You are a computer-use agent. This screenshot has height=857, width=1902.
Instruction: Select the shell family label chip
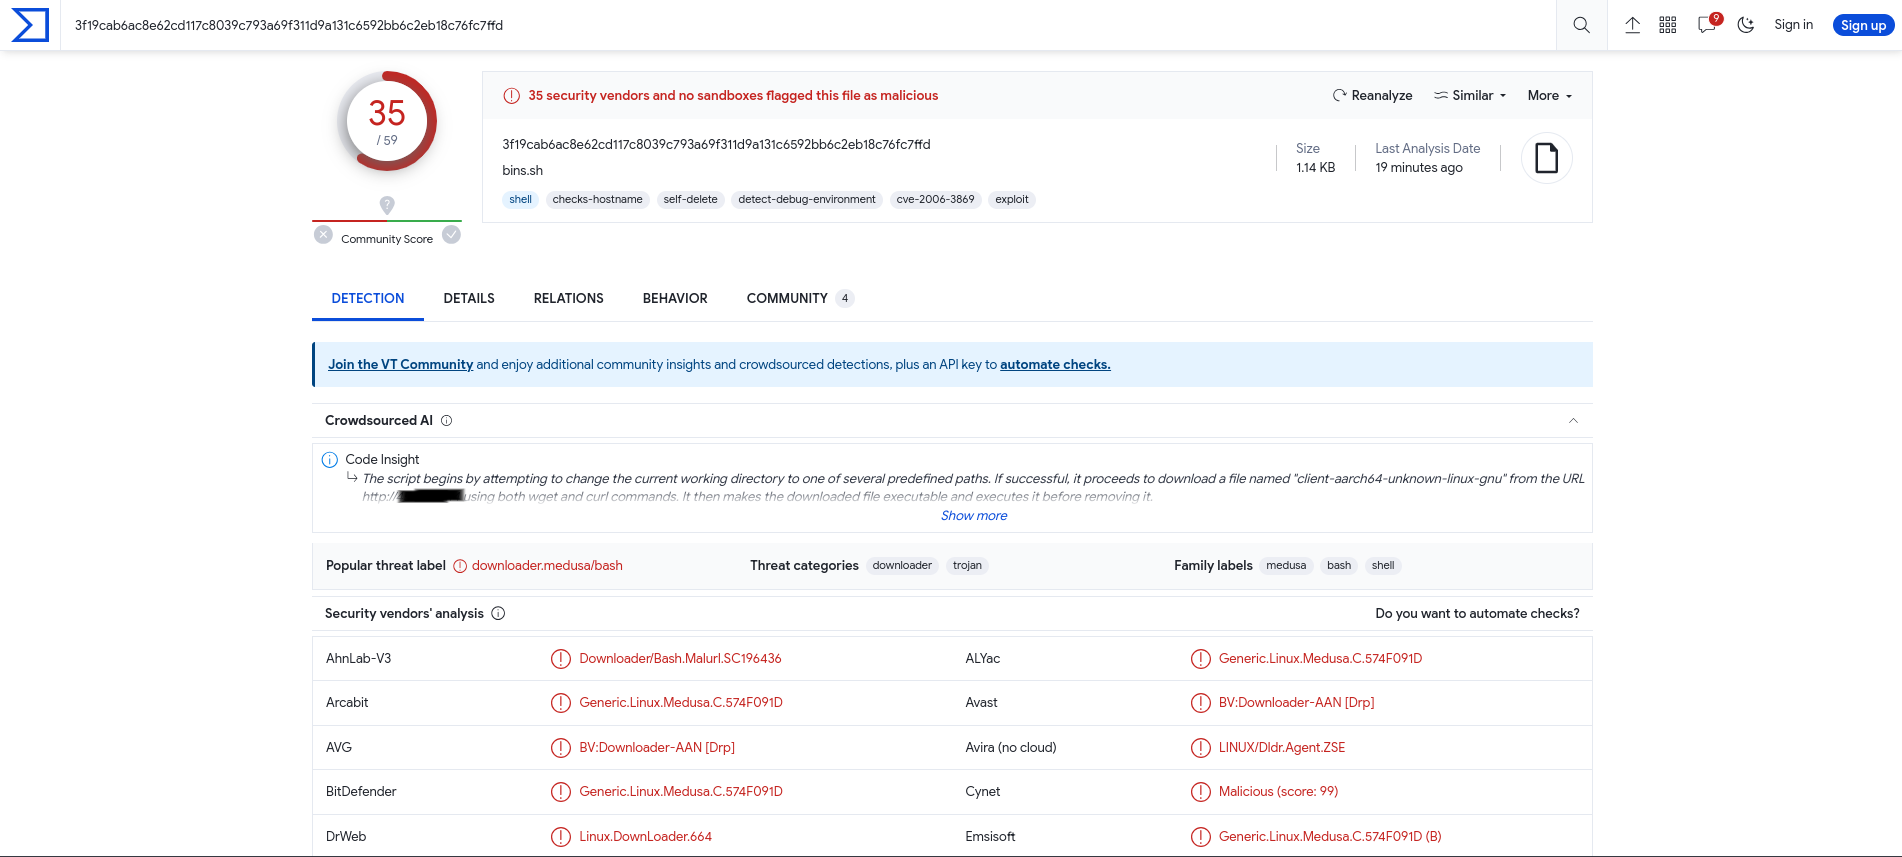point(1383,566)
